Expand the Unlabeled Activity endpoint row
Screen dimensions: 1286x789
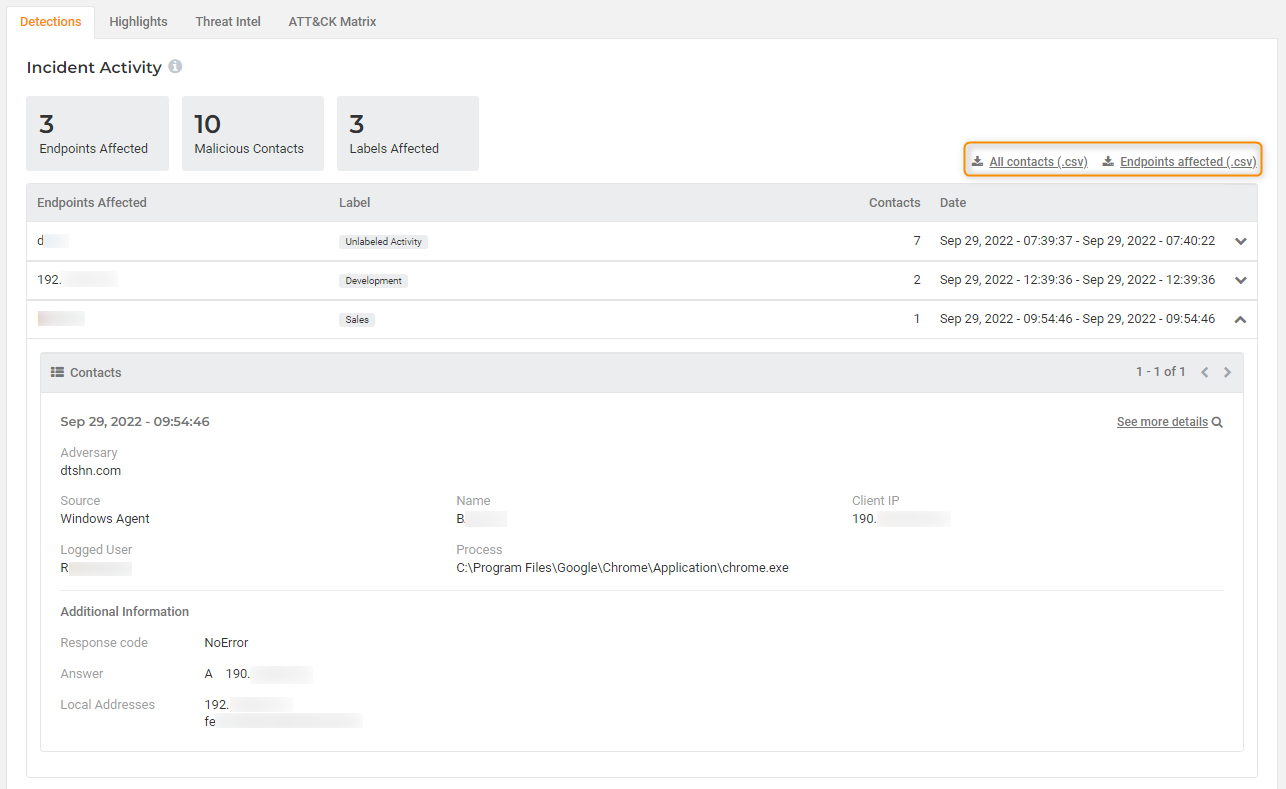(x=1241, y=241)
